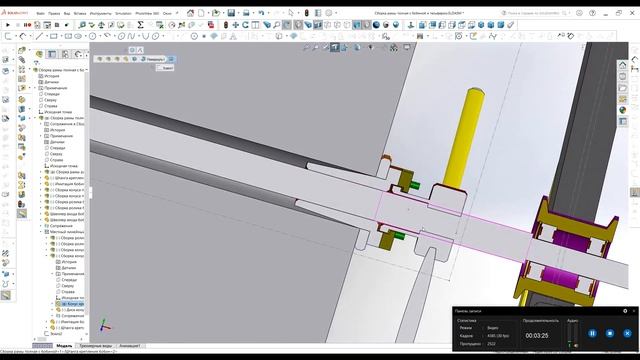
Task: Click the Print icon
Action: coord(246,13)
